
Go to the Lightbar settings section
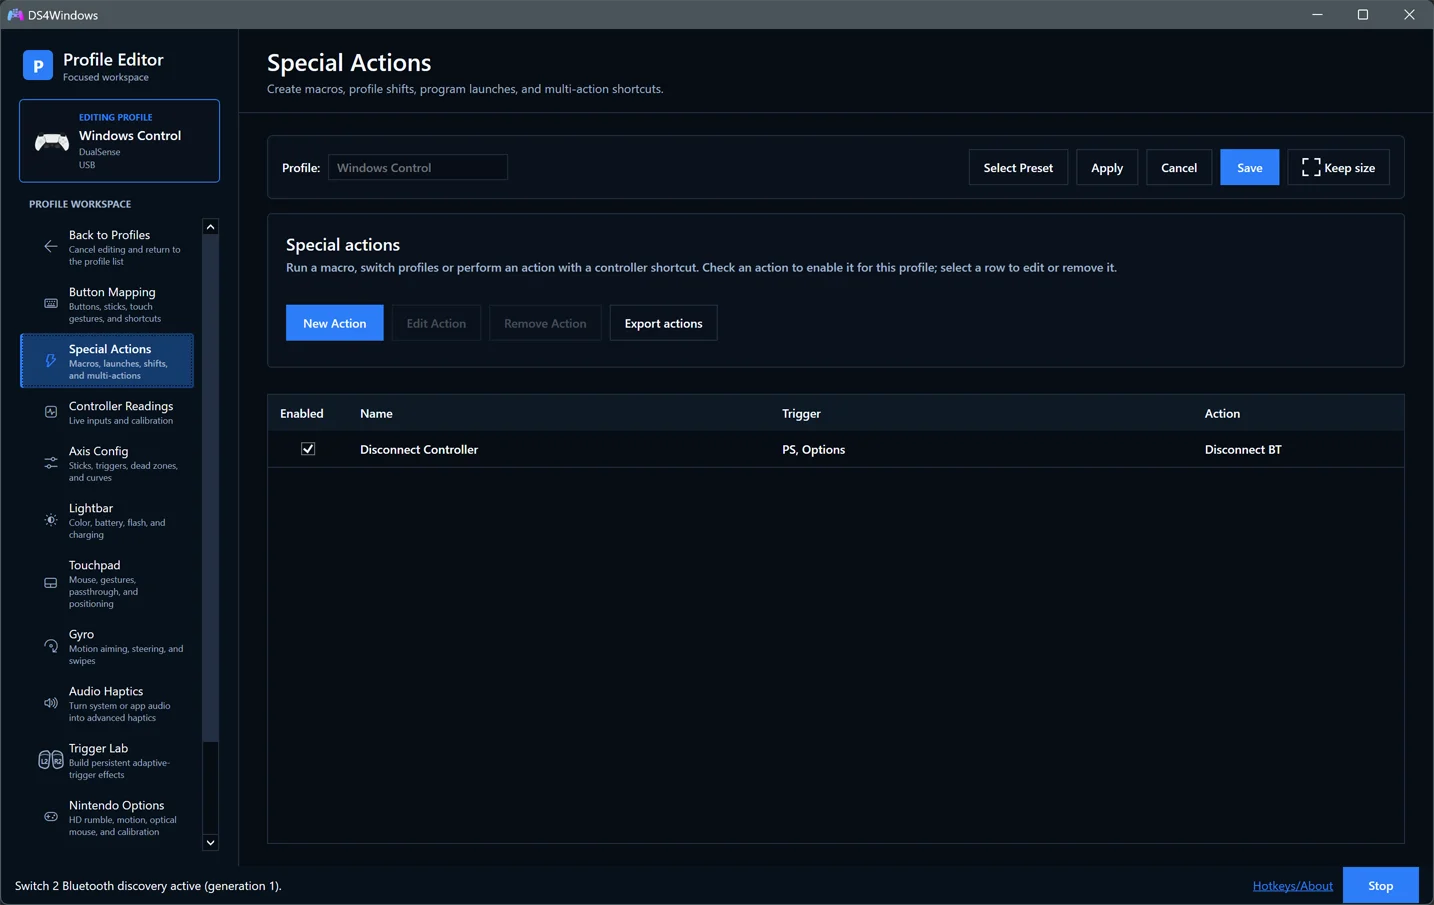pos(107,520)
